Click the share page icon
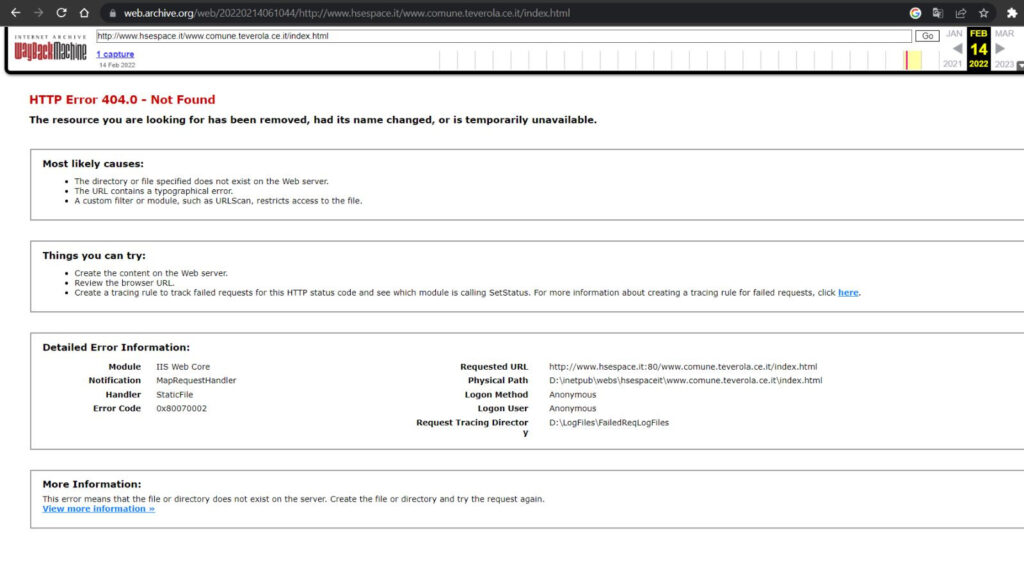The height and width of the screenshot is (568, 1024). [961, 13]
